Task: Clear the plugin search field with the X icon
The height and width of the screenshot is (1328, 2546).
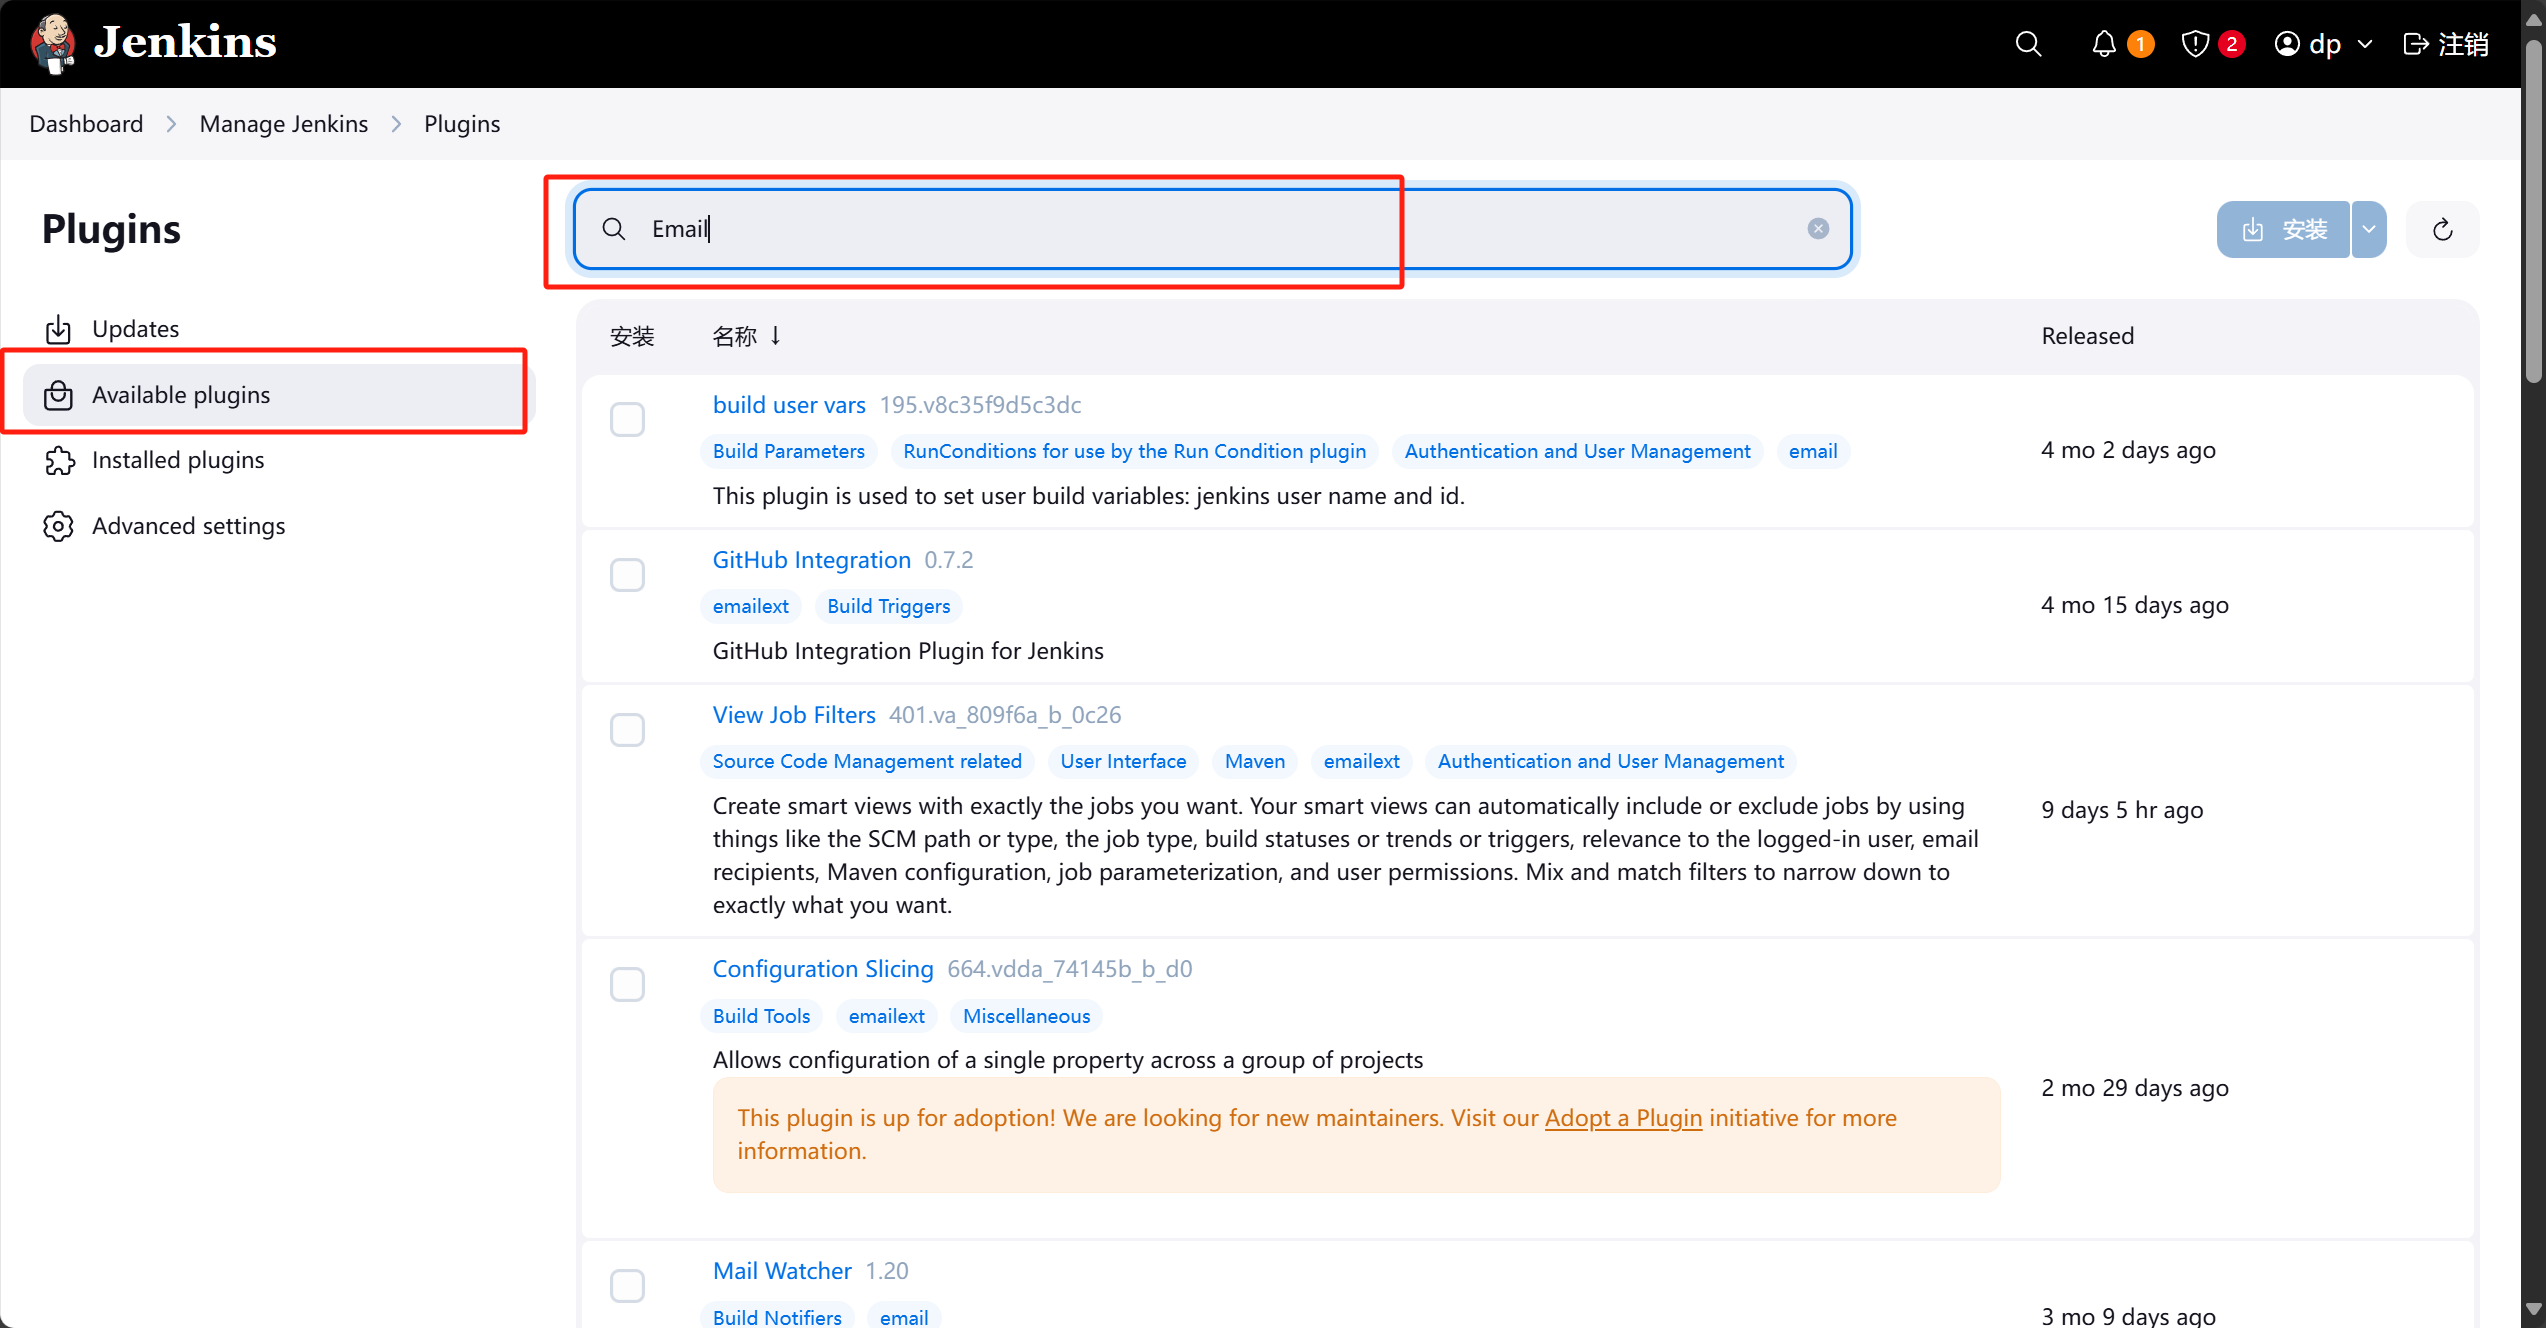Action: (x=1818, y=229)
